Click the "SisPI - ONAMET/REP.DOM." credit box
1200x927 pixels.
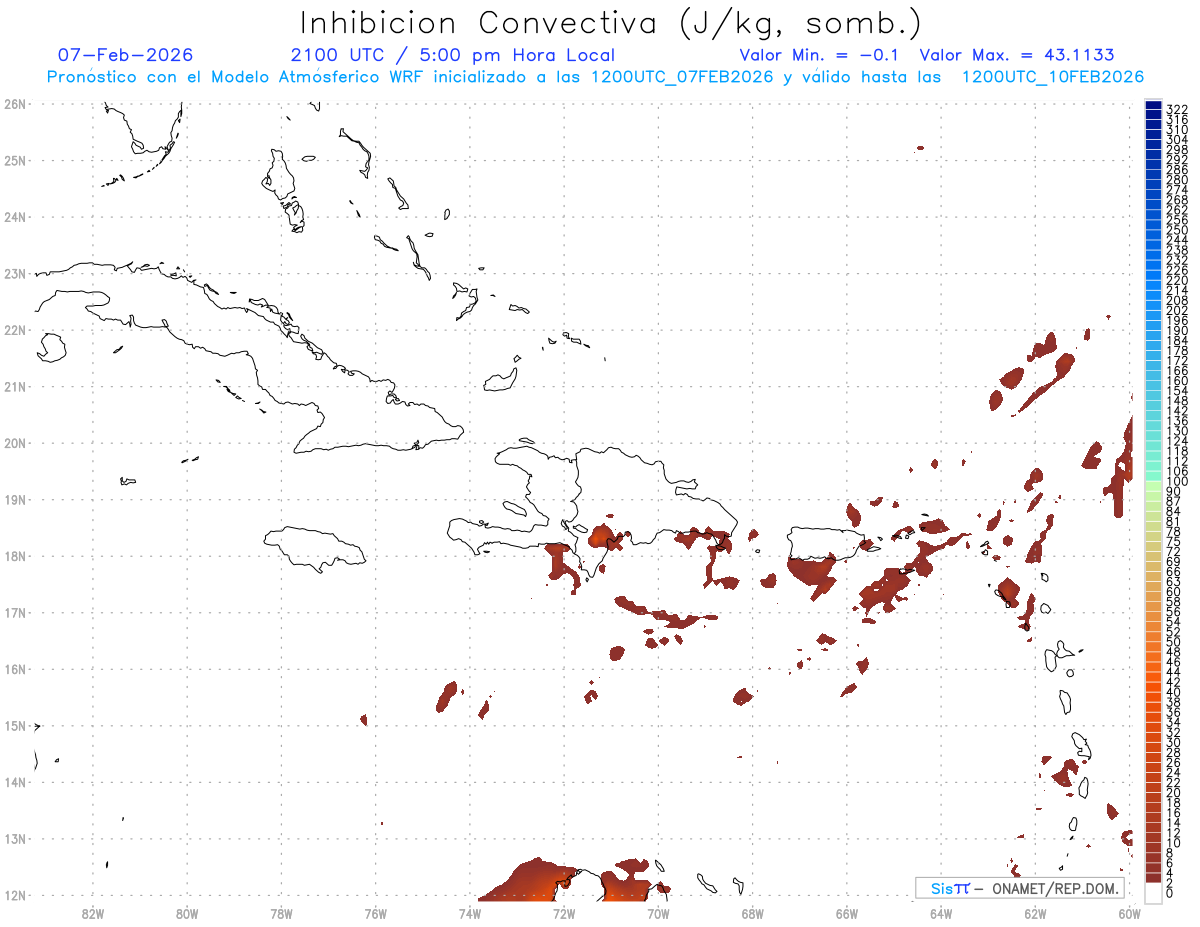tap(1020, 888)
